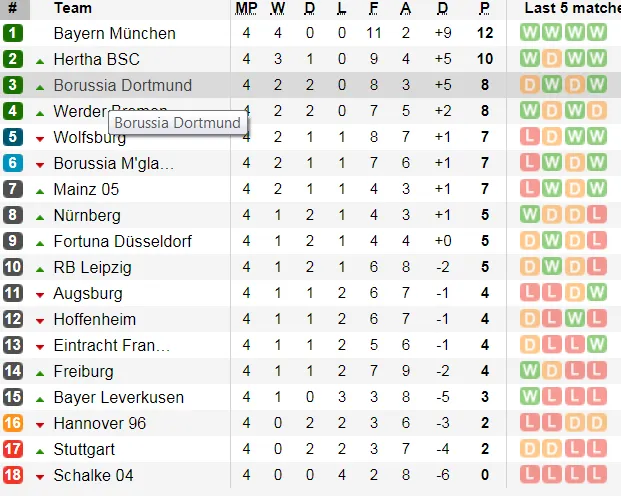Click the Borussia Dortmund tooltip label
Screen dimensions: 621x496
[x=177, y=123]
